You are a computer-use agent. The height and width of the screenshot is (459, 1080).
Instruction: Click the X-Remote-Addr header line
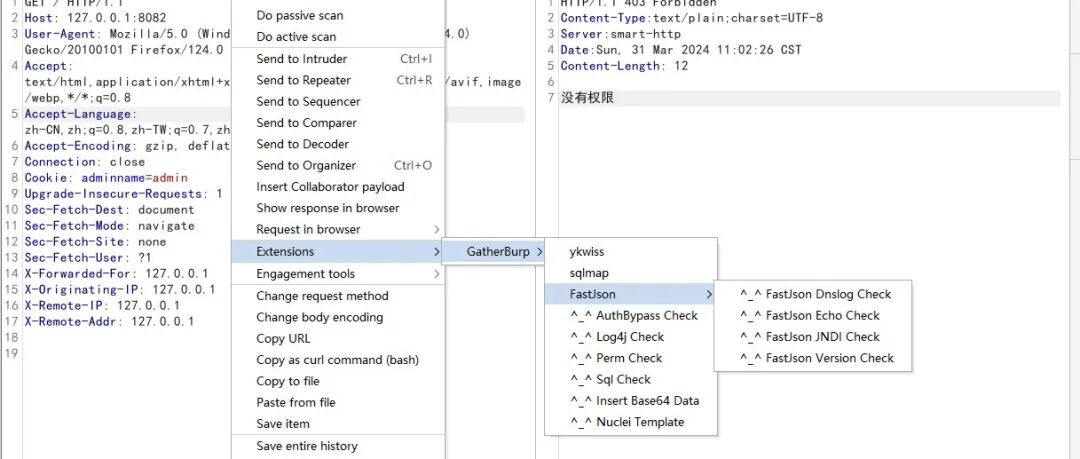pyautogui.click(x=109, y=321)
